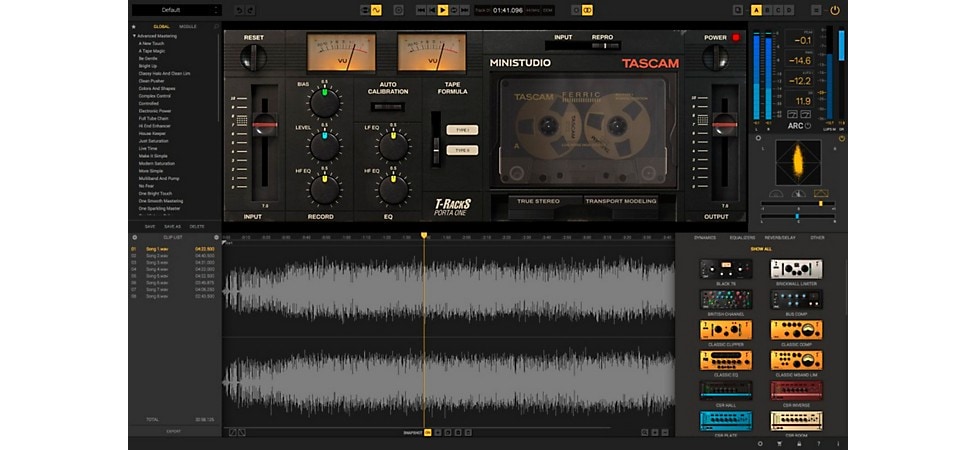
Task: Select Song 3.wav in the clip list
Action: point(172,262)
